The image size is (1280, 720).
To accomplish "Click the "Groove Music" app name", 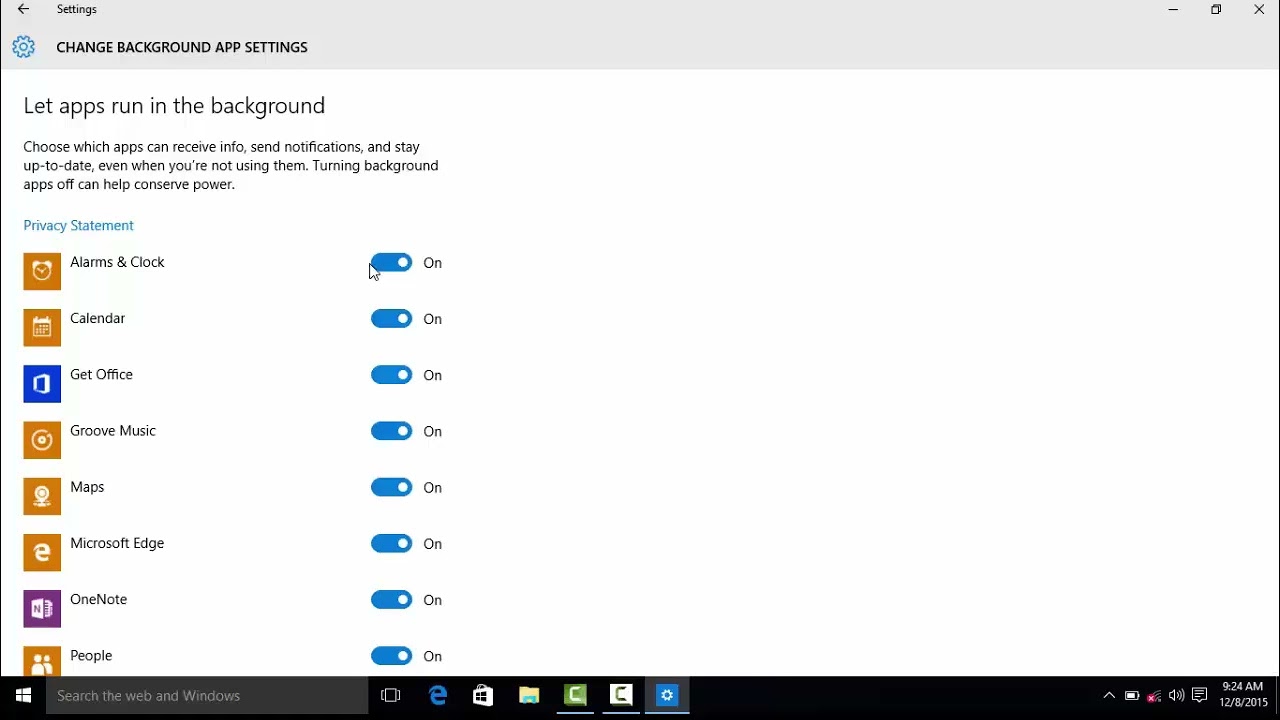I will tap(113, 430).
